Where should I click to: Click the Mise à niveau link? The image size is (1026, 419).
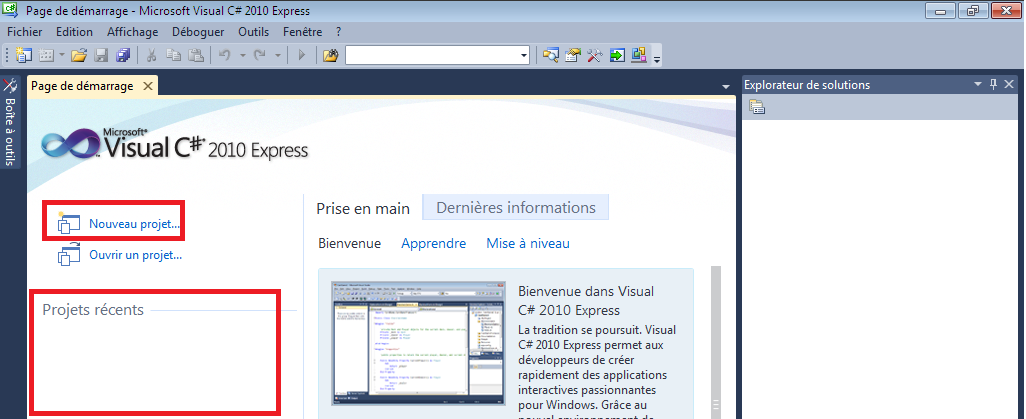528,244
